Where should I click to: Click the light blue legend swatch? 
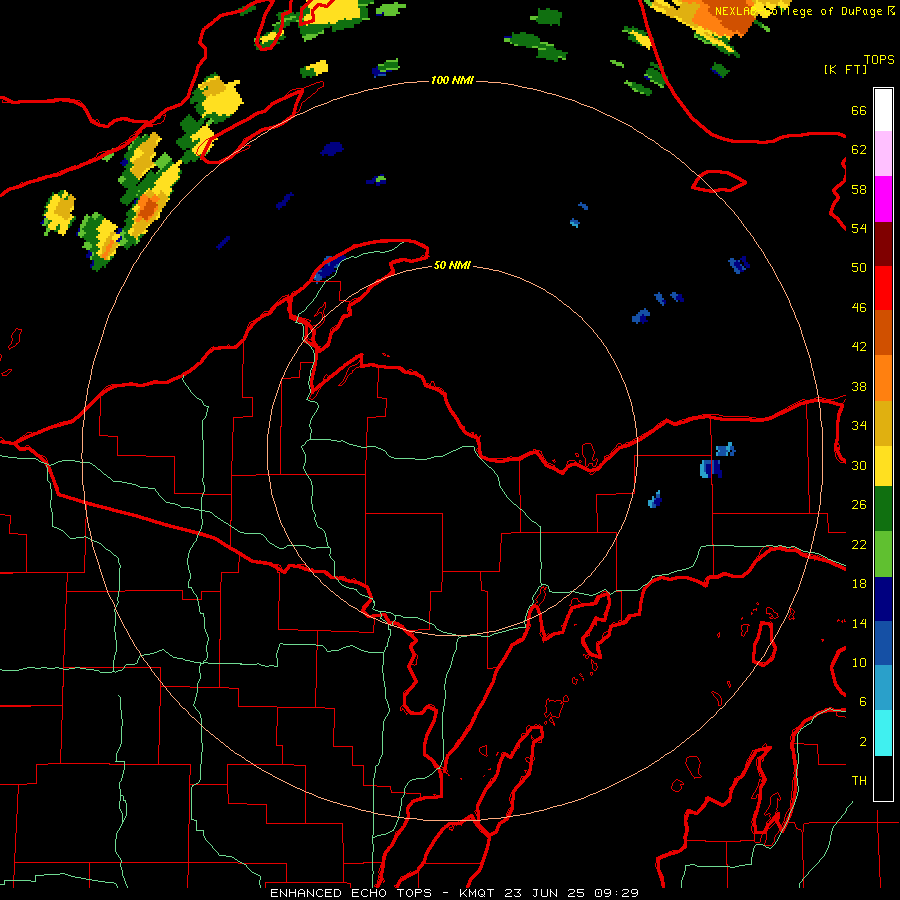click(883, 688)
